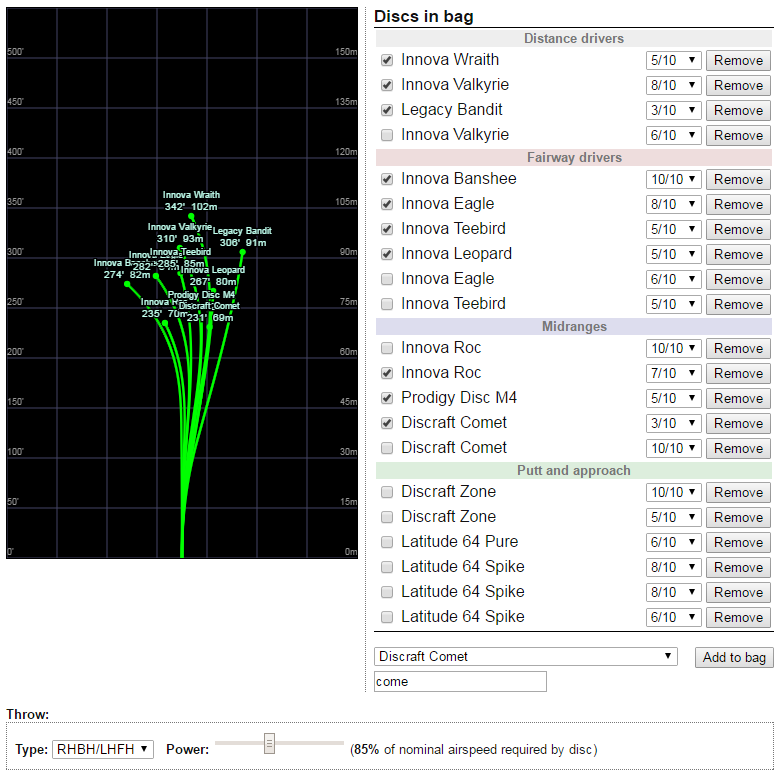This screenshot has height=775, width=779.
Task: Check the Discraft Zone 5/10 checkbox
Action: [387, 517]
